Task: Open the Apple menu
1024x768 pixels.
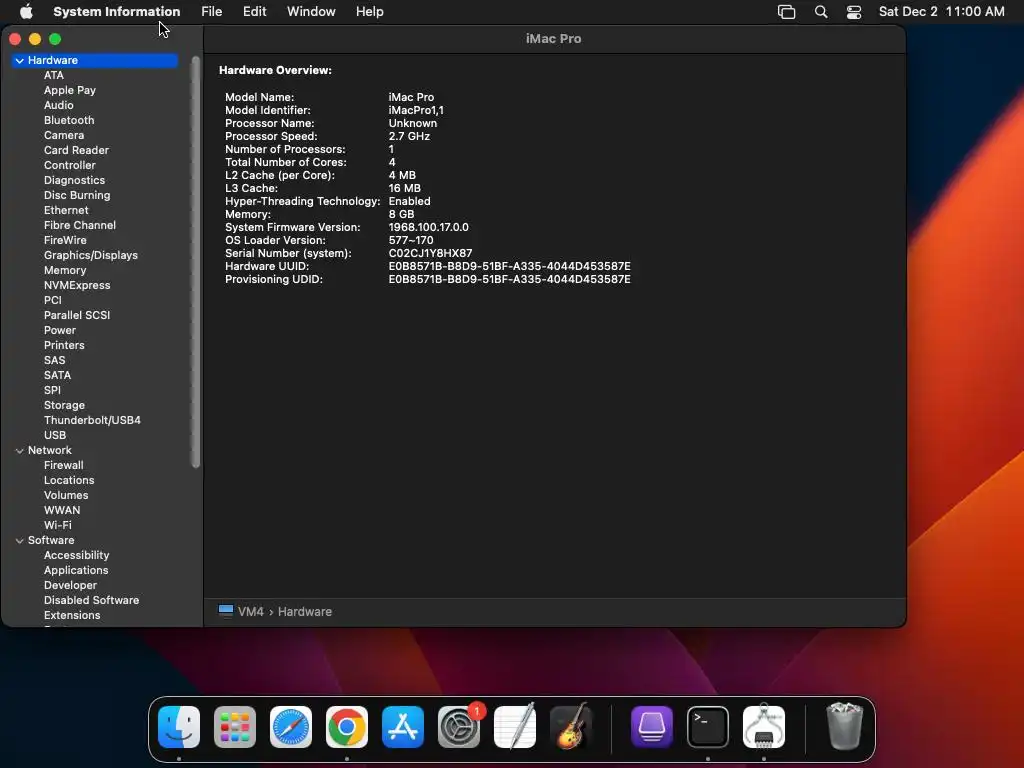Action: point(26,12)
